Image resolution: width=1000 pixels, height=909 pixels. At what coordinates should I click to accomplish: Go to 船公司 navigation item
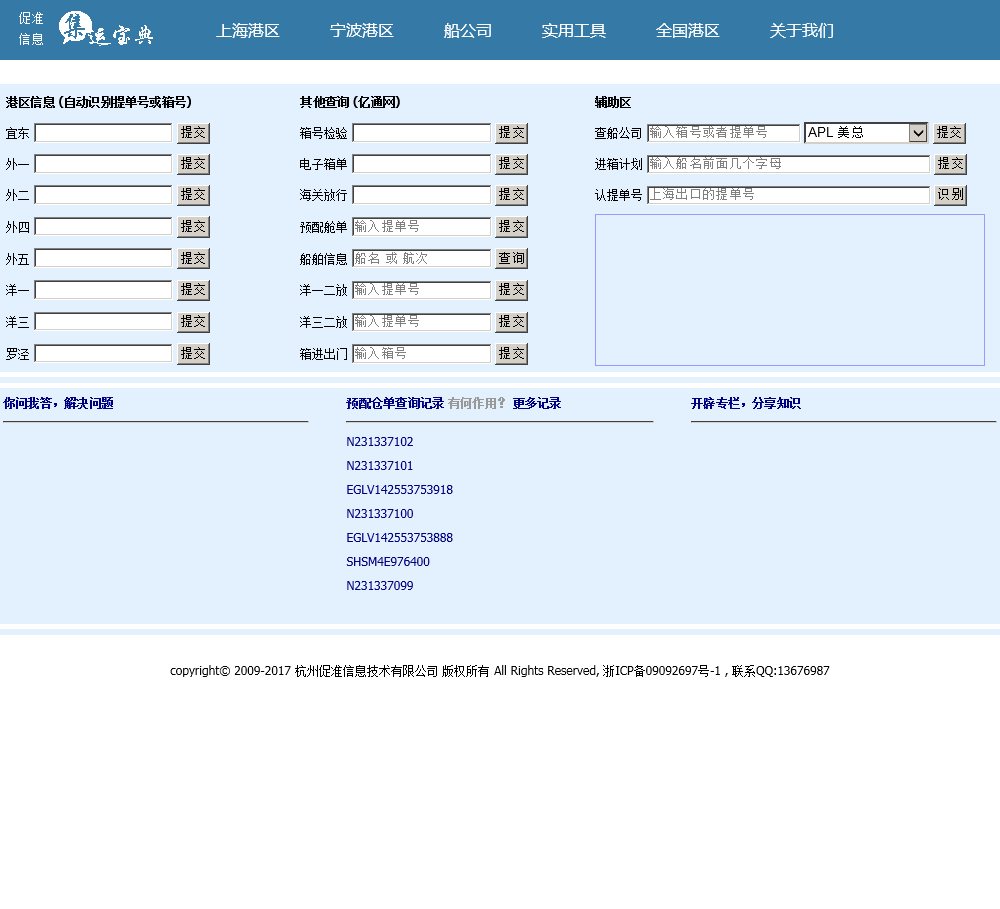(x=468, y=31)
